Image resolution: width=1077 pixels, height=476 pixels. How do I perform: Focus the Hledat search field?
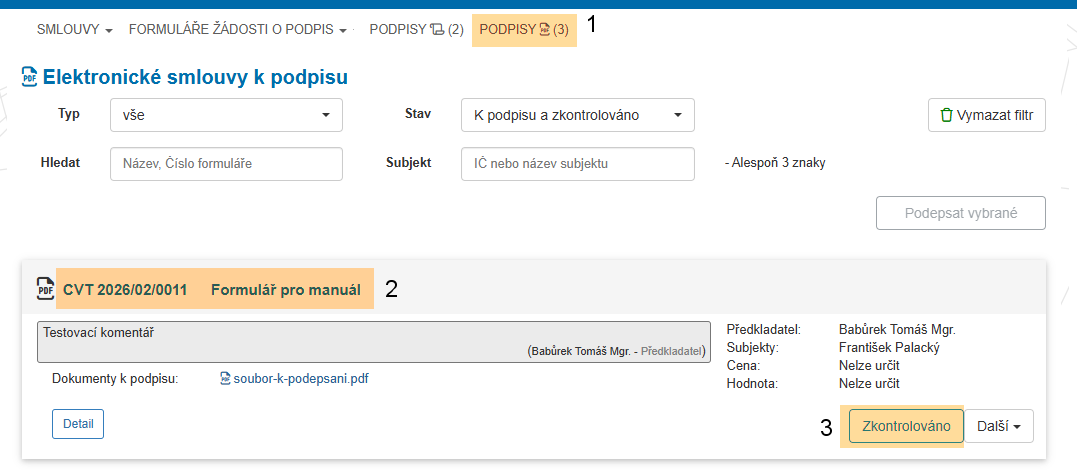coord(226,164)
